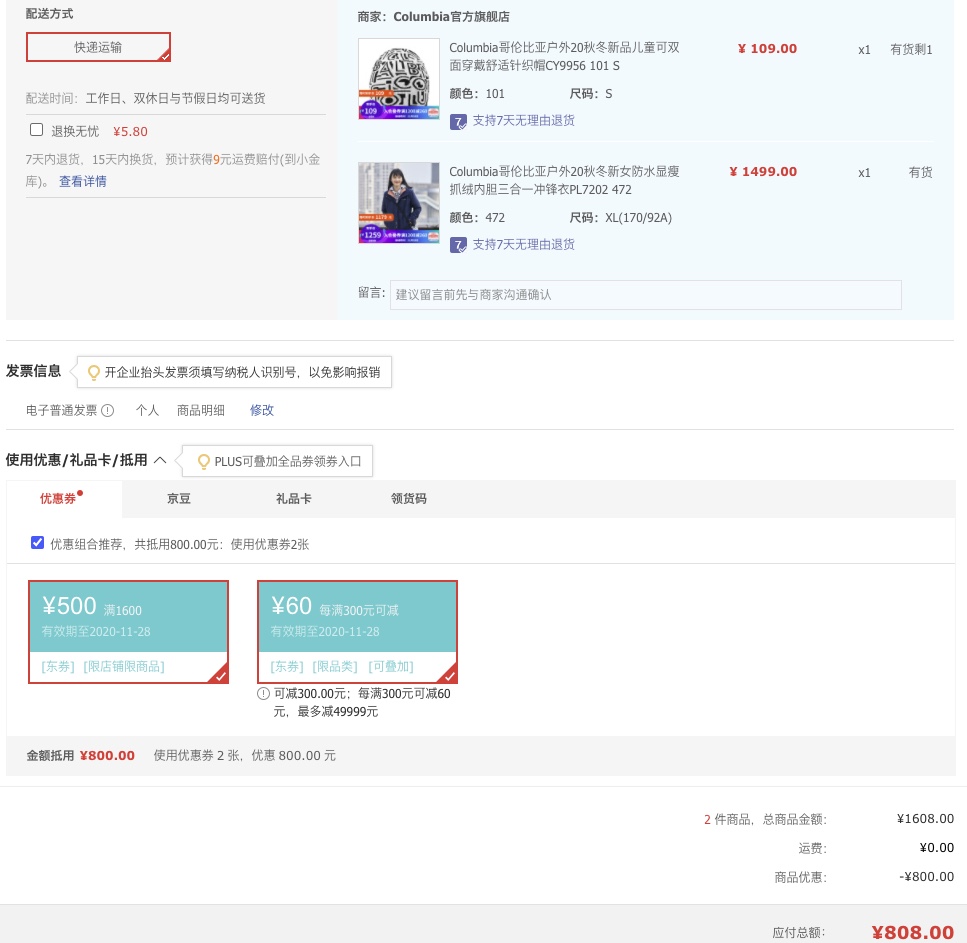
Task: Click the 7-day return icon under the hat
Action: pyautogui.click(x=458, y=121)
